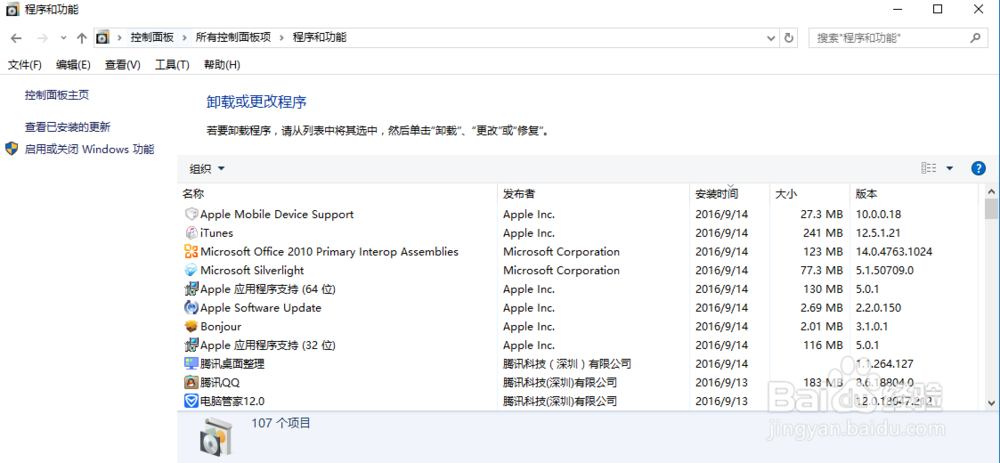The width and height of the screenshot is (1000, 463).
Task: Click 程序和功能 in the breadcrumb
Action: 320,38
